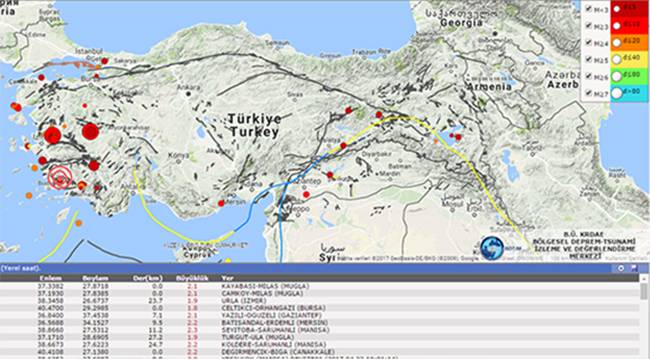Toggle the M≥7 magnitude checkbox
Image resolution: width=650 pixels, height=360 pixels.
coord(589,93)
